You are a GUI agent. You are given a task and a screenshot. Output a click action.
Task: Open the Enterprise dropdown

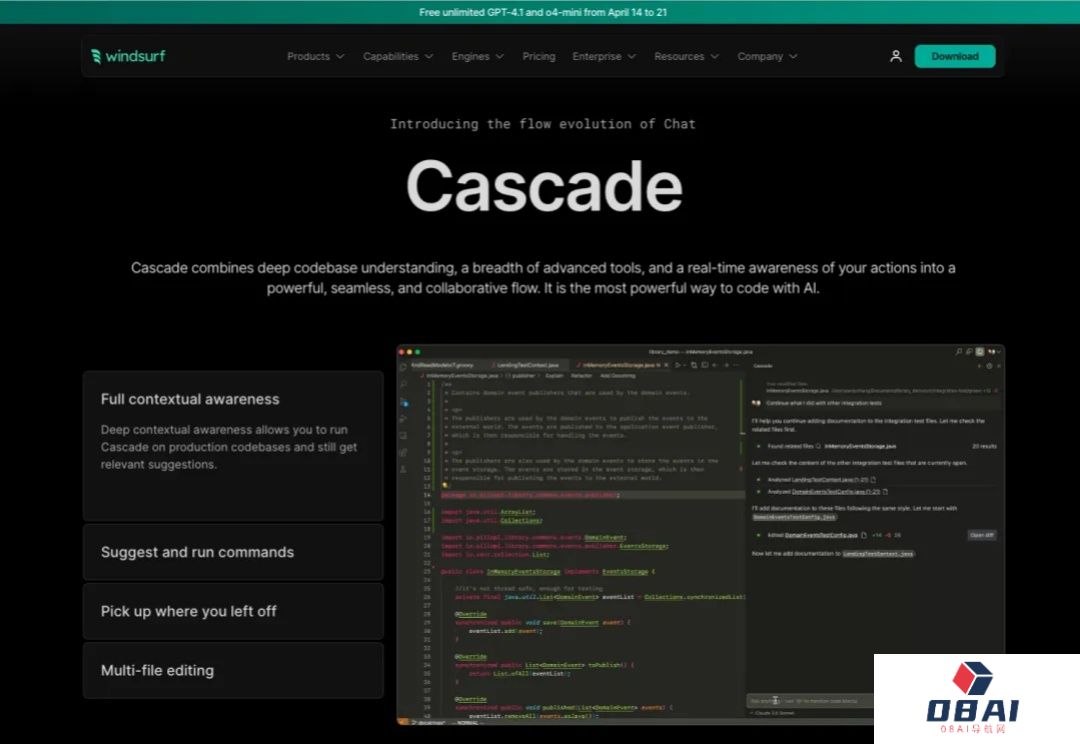[x=604, y=56]
